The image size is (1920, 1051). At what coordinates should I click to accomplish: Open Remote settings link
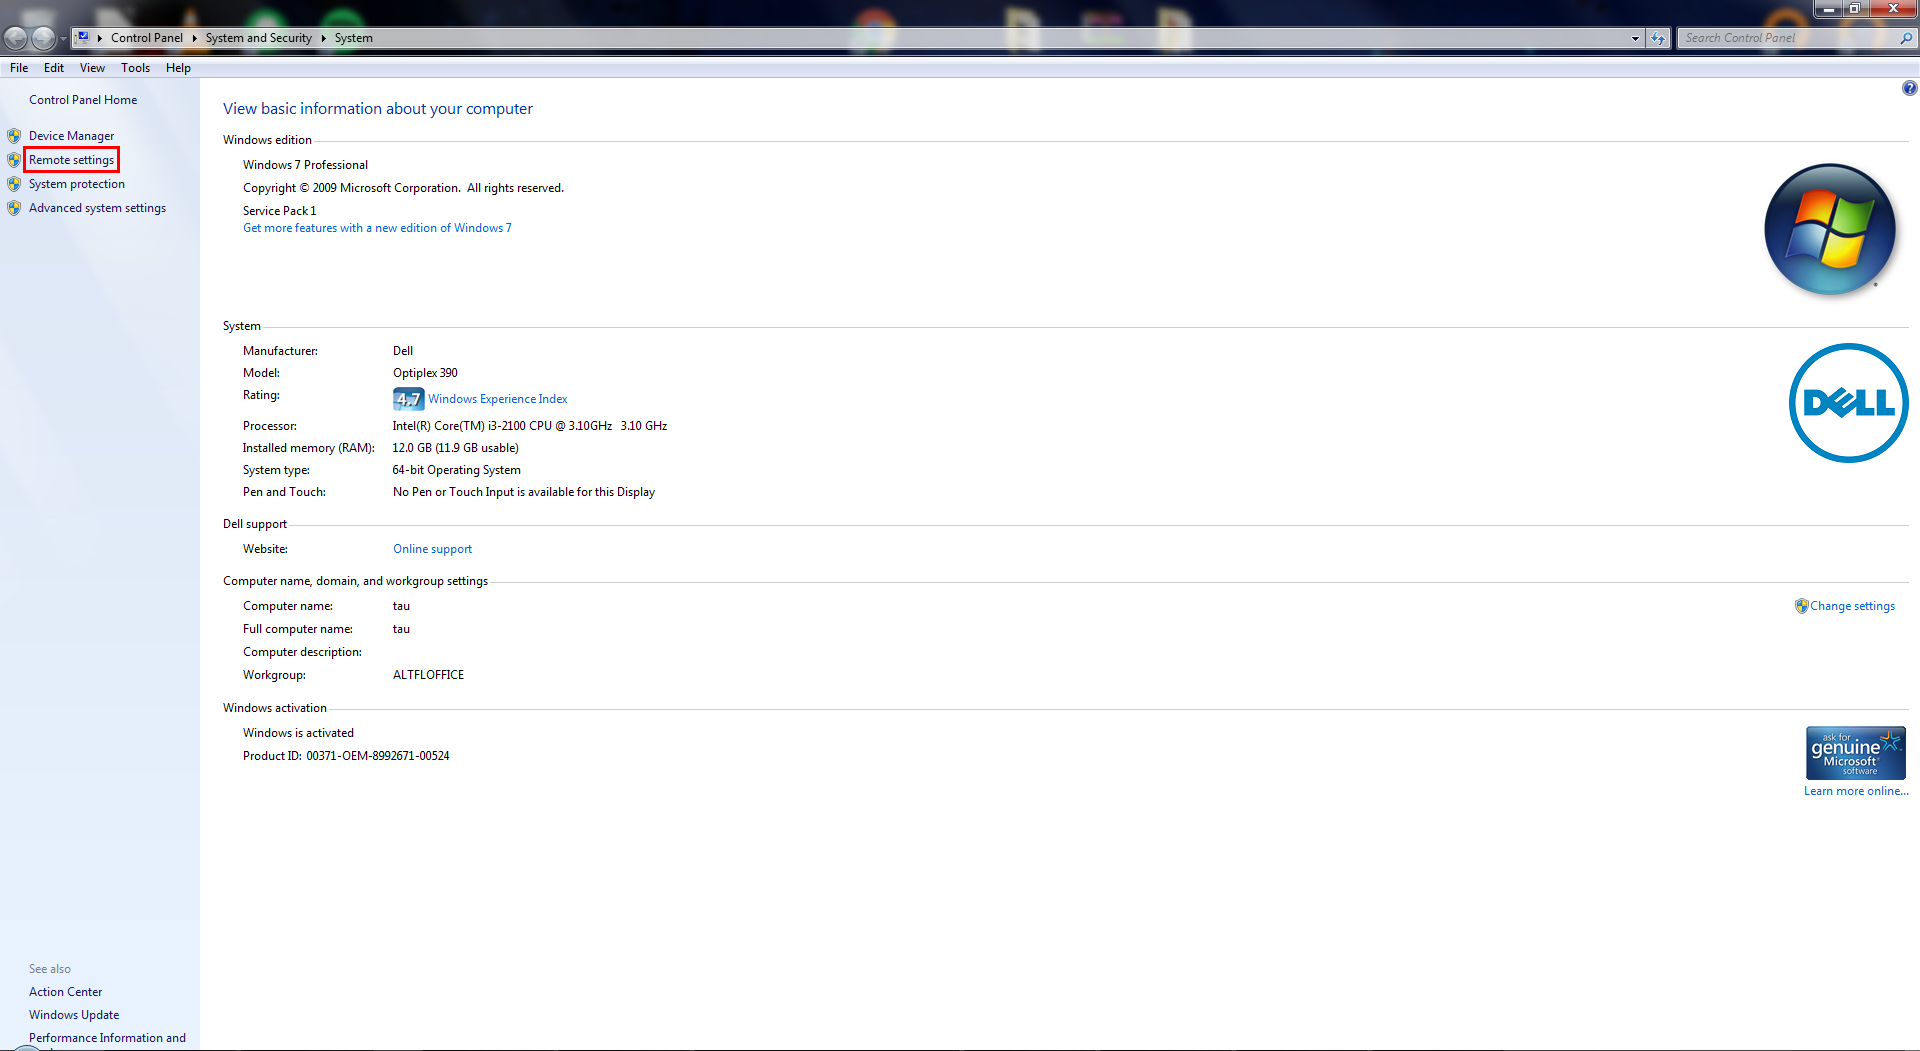tap(71, 160)
